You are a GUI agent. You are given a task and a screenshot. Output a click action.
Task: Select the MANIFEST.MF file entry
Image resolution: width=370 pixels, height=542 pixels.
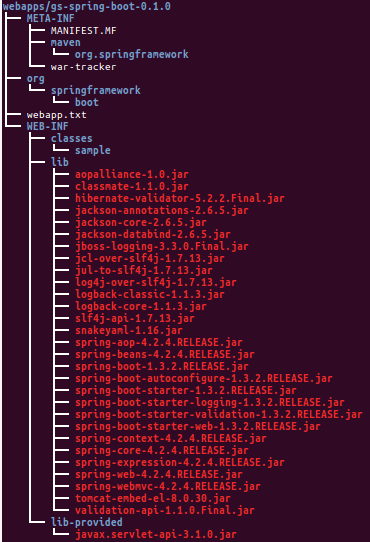coord(83,30)
